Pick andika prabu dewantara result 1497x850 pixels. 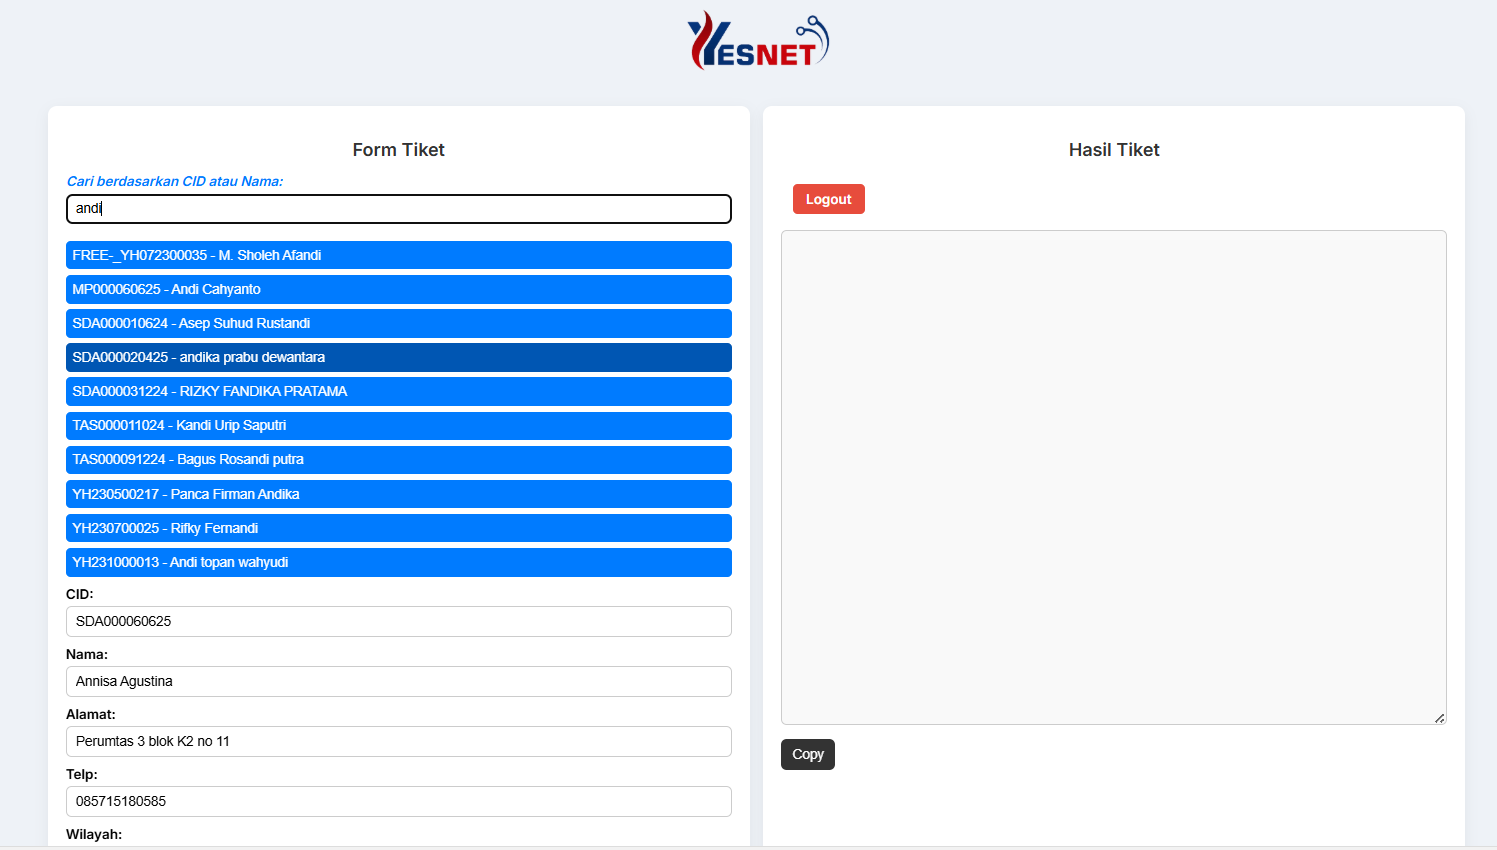coord(398,357)
